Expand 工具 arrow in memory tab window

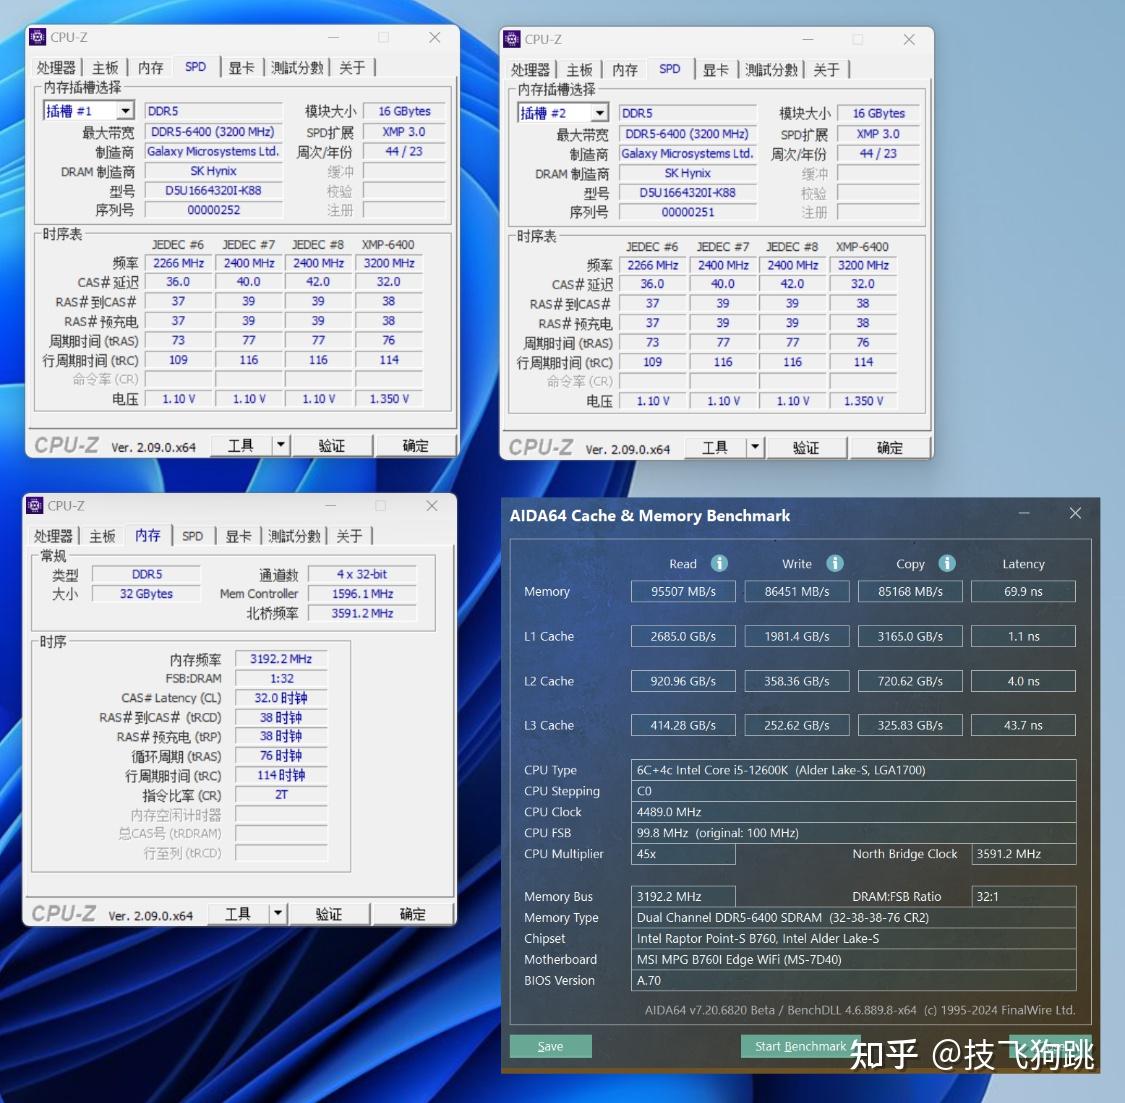(278, 914)
